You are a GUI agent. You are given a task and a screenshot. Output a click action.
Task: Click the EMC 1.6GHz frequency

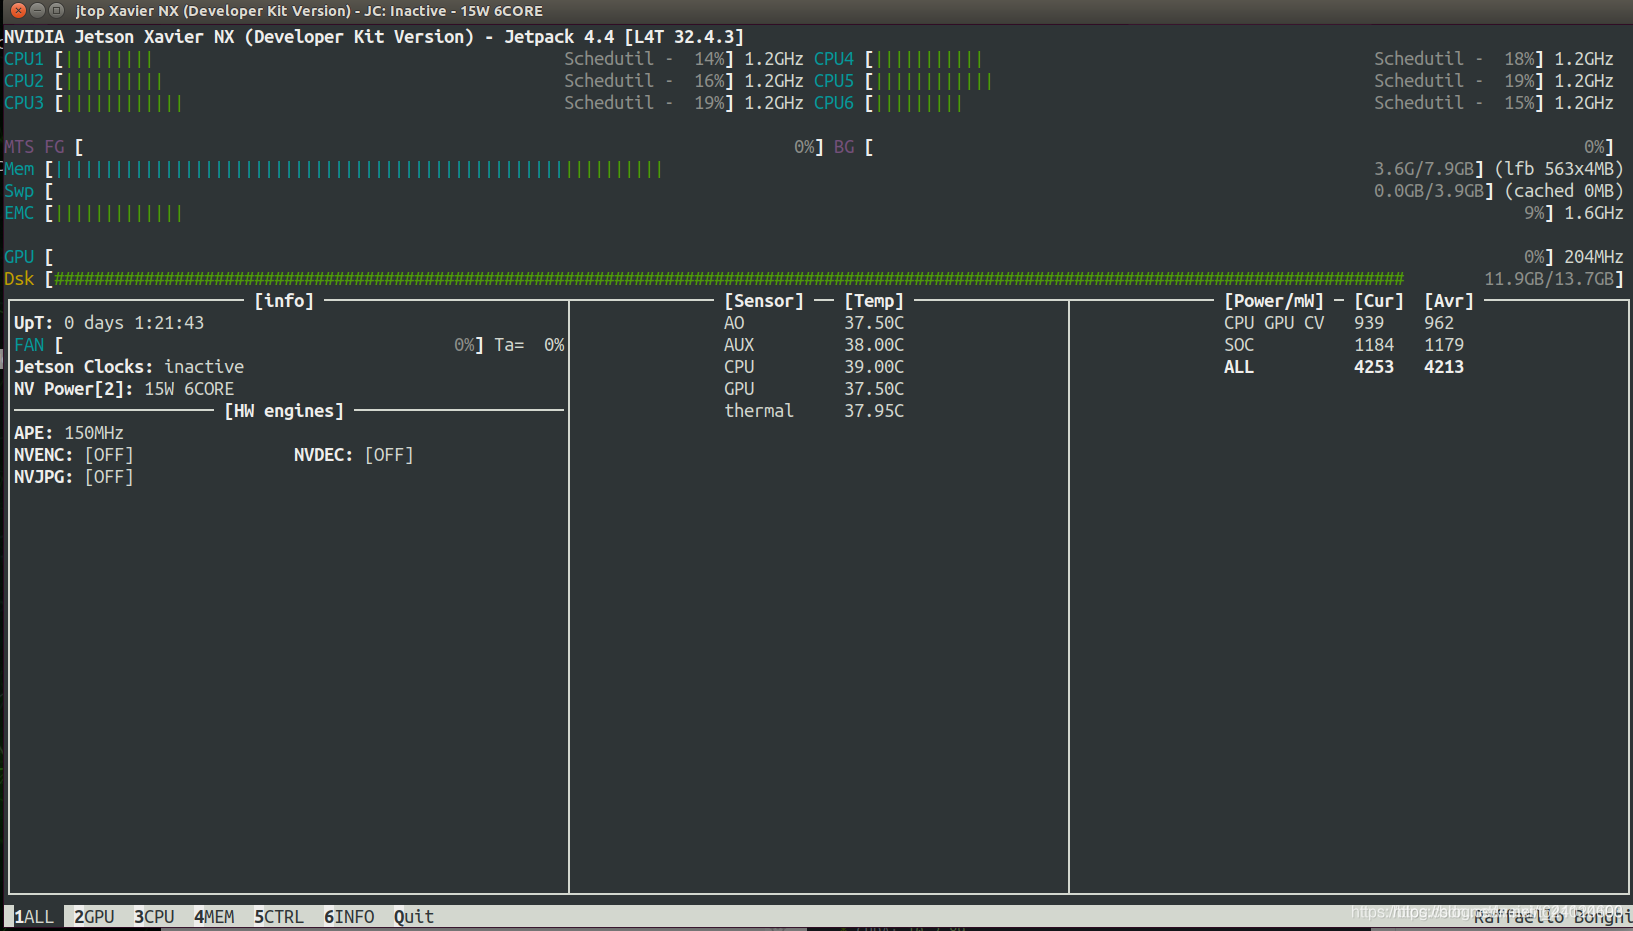click(1594, 213)
